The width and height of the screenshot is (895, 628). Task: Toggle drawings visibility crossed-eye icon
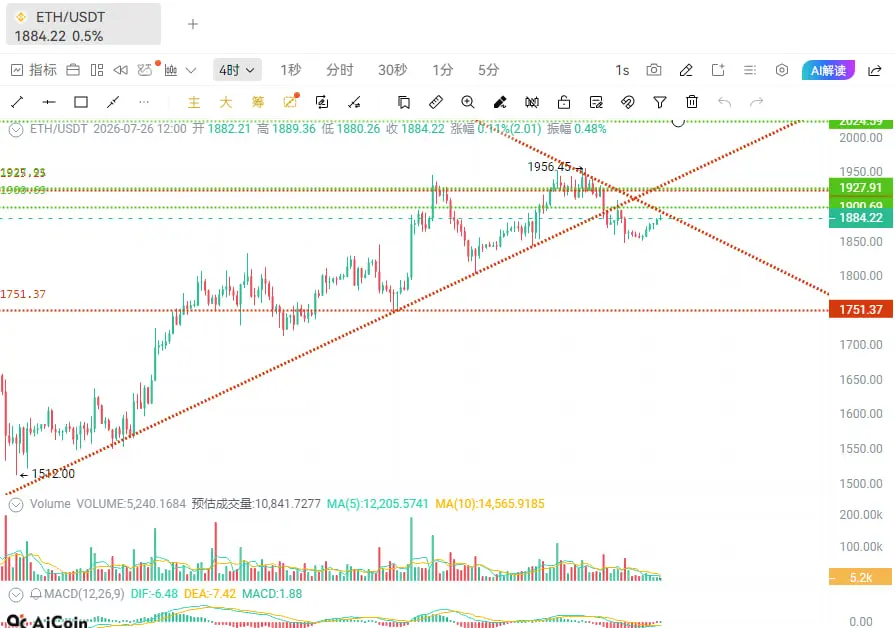pyautogui.click(x=628, y=102)
